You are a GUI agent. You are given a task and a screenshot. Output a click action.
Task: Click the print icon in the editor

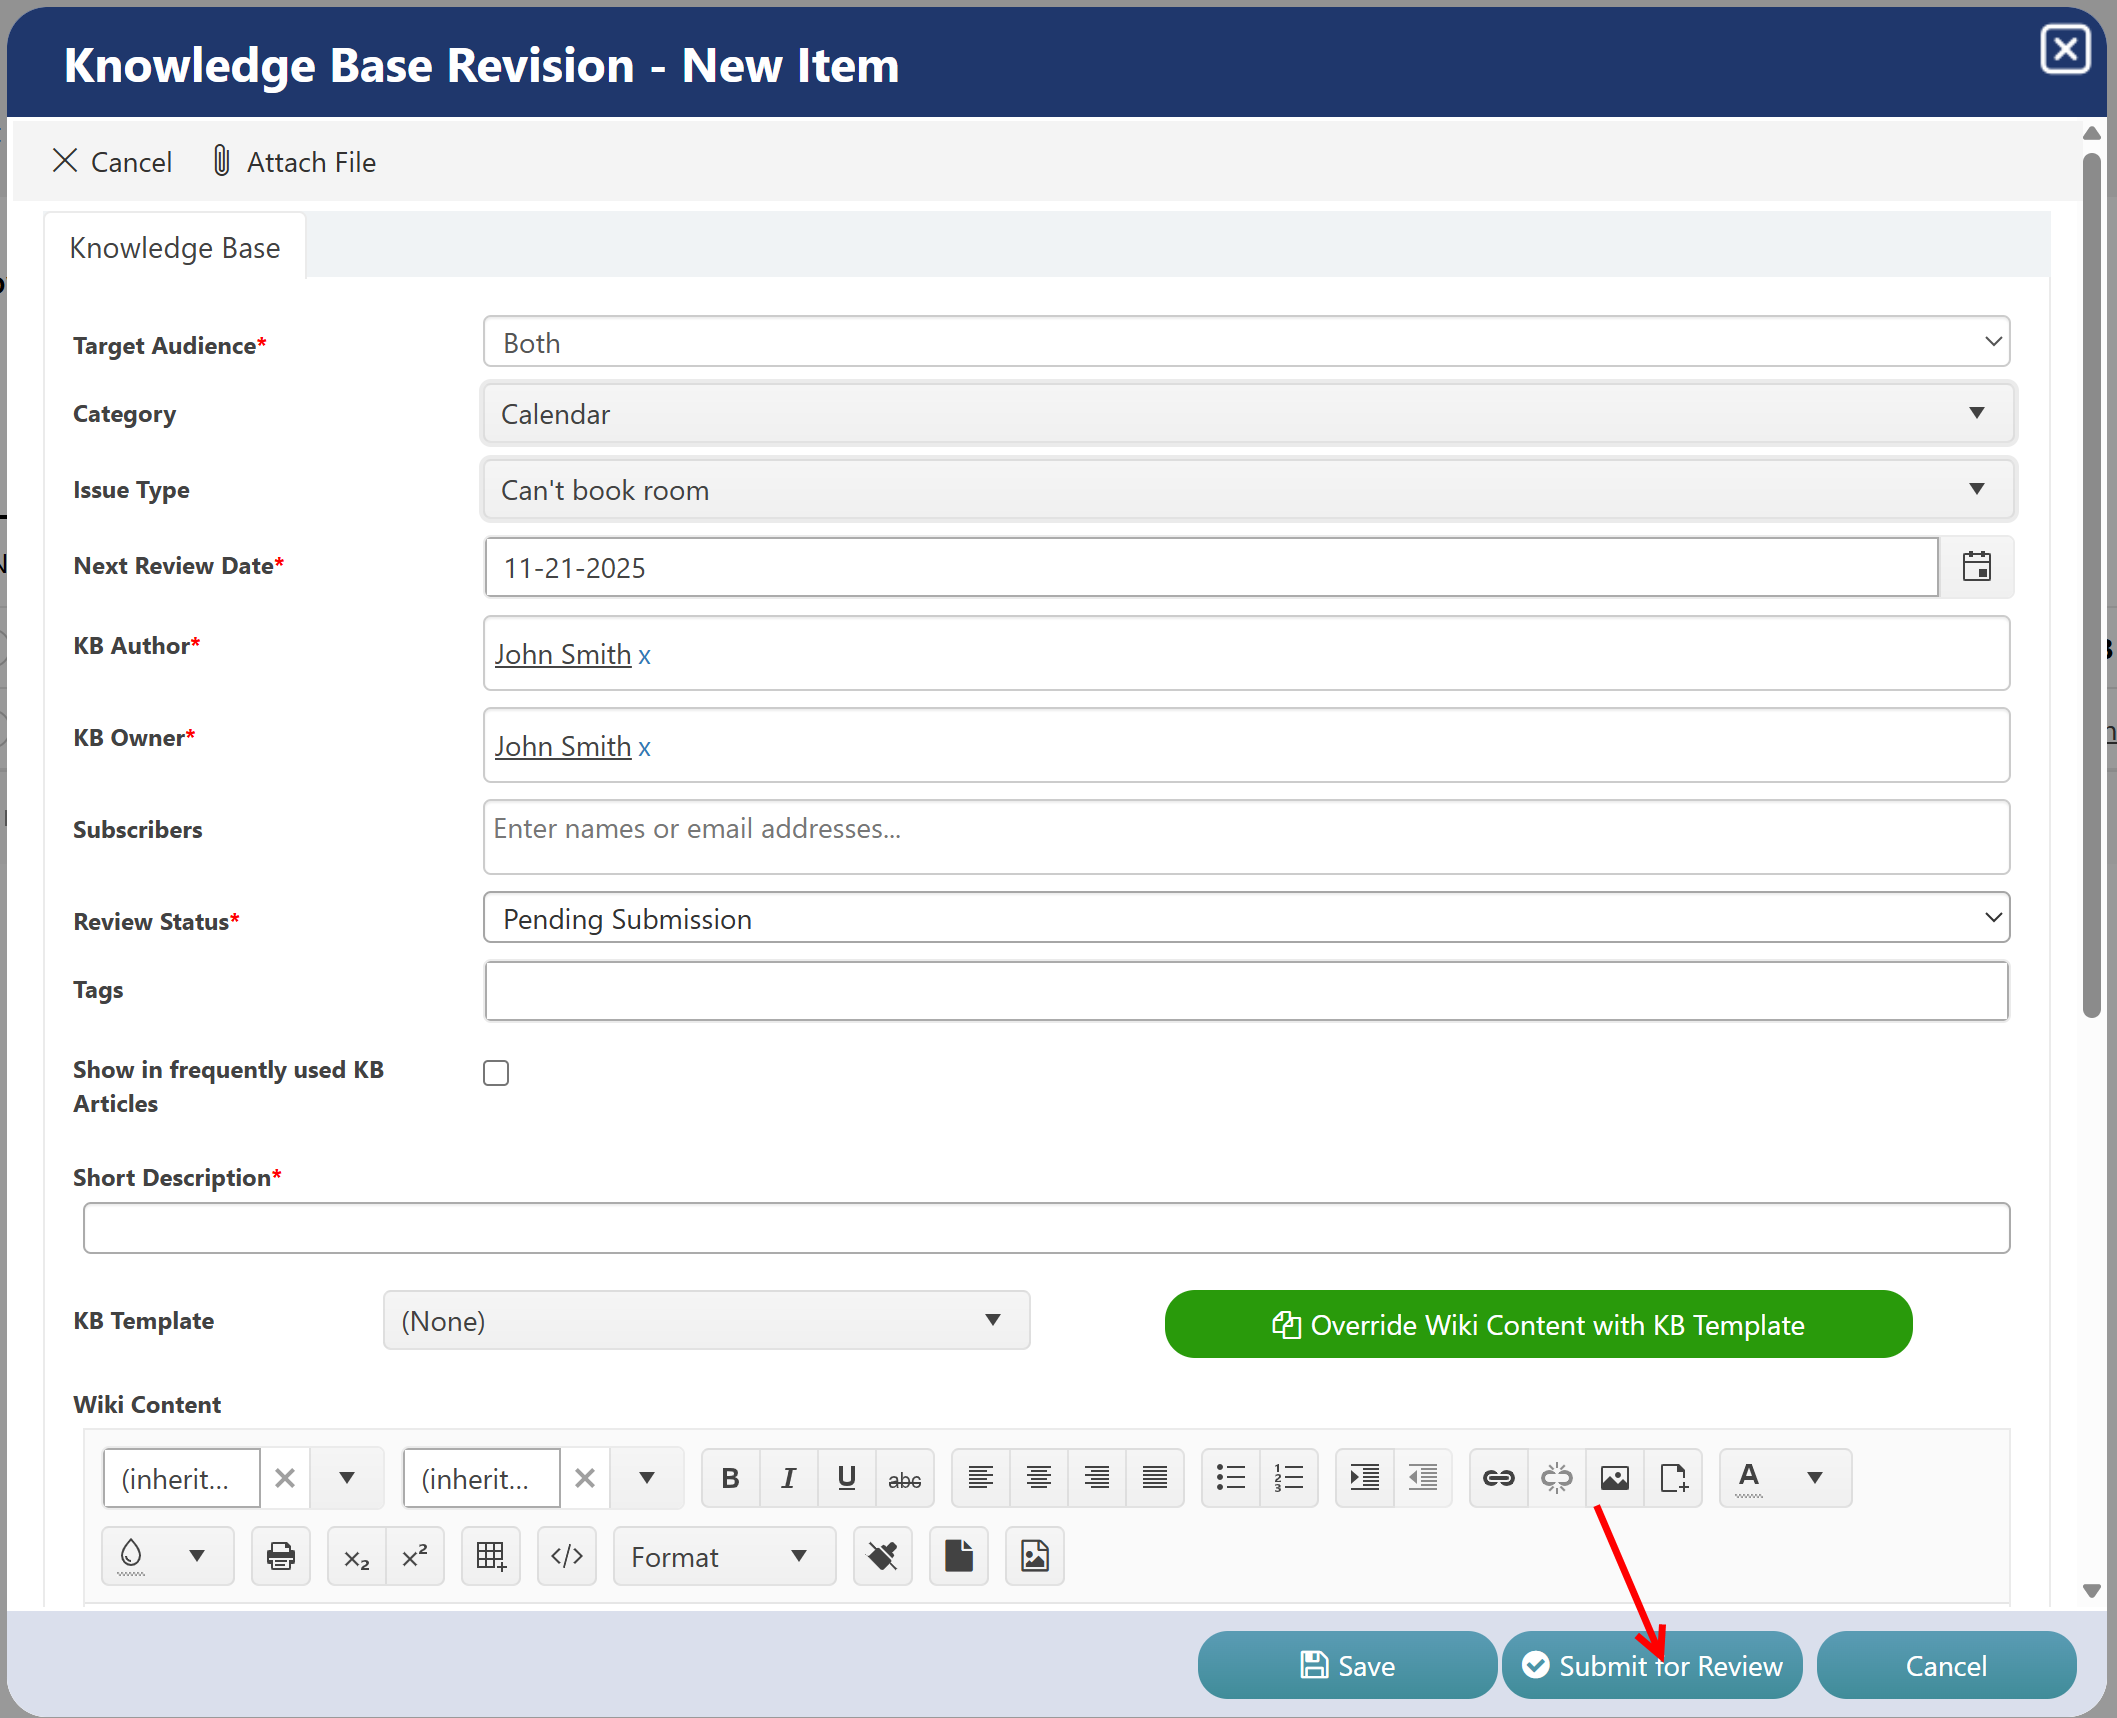281,1556
